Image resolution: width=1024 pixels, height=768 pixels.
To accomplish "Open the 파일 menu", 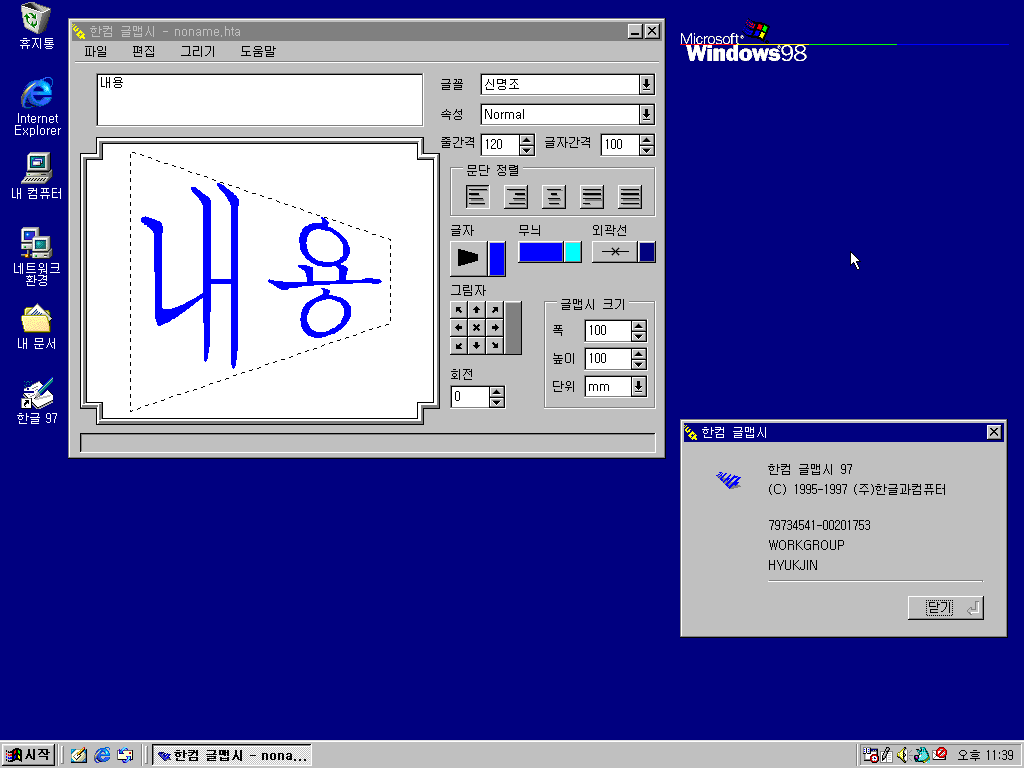I will [x=95, y=51].
